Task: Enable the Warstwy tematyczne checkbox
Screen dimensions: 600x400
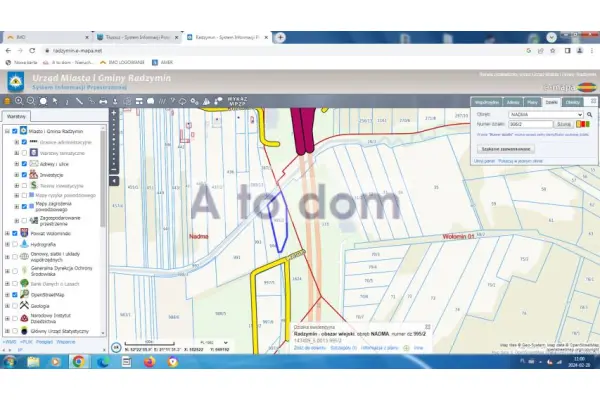Action: (24, 153)
